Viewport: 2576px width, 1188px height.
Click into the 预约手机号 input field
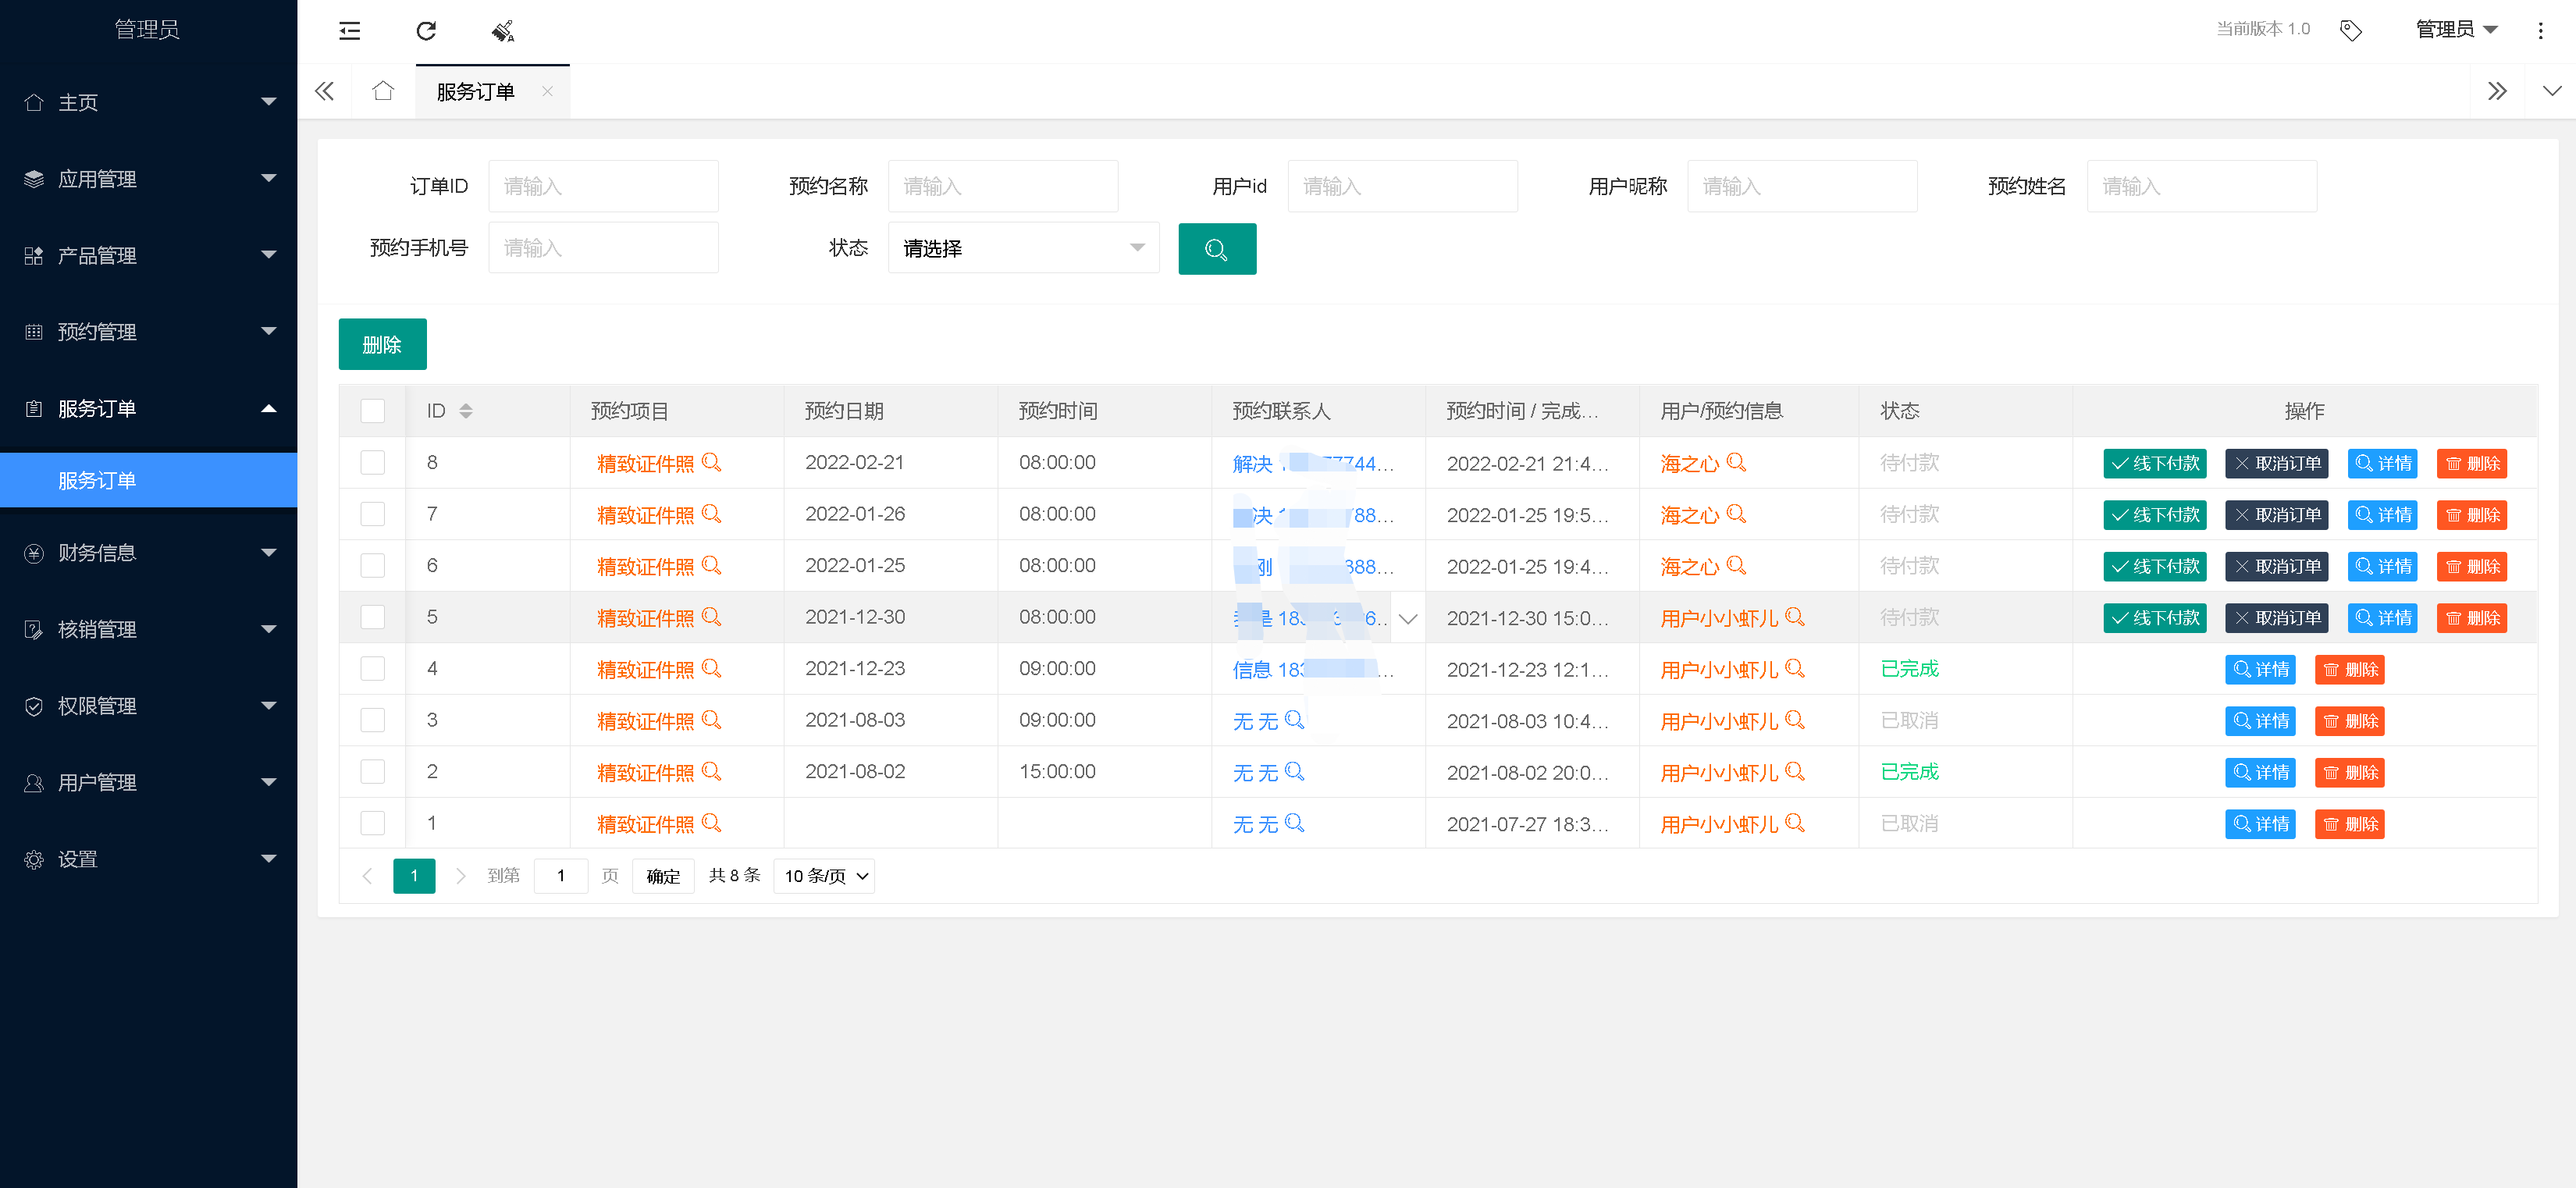[x=603, y=248]
